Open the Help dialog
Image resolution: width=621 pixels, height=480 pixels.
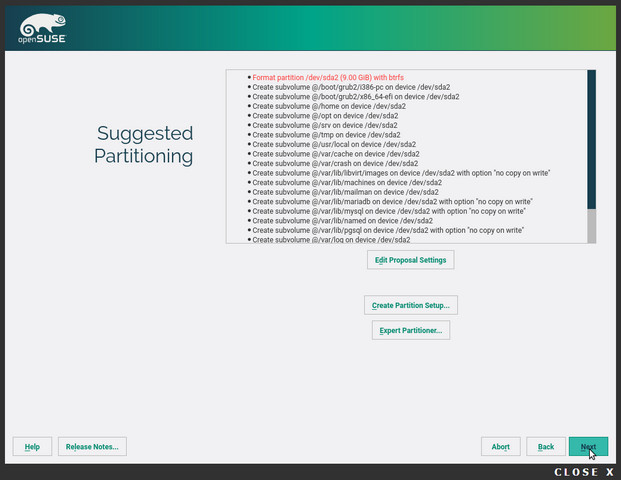32,447
